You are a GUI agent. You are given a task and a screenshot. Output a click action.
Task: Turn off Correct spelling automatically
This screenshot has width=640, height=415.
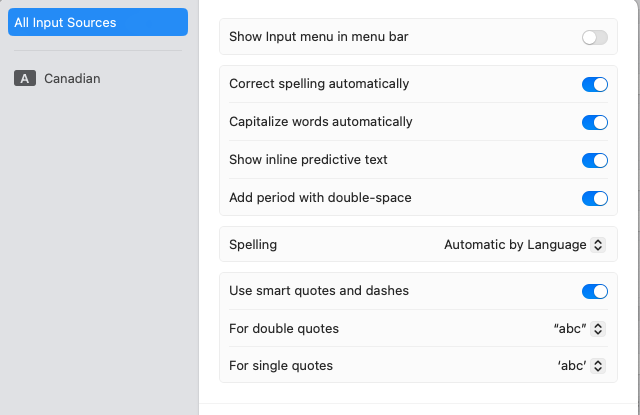pyautogui.click(x=594, y=84)
